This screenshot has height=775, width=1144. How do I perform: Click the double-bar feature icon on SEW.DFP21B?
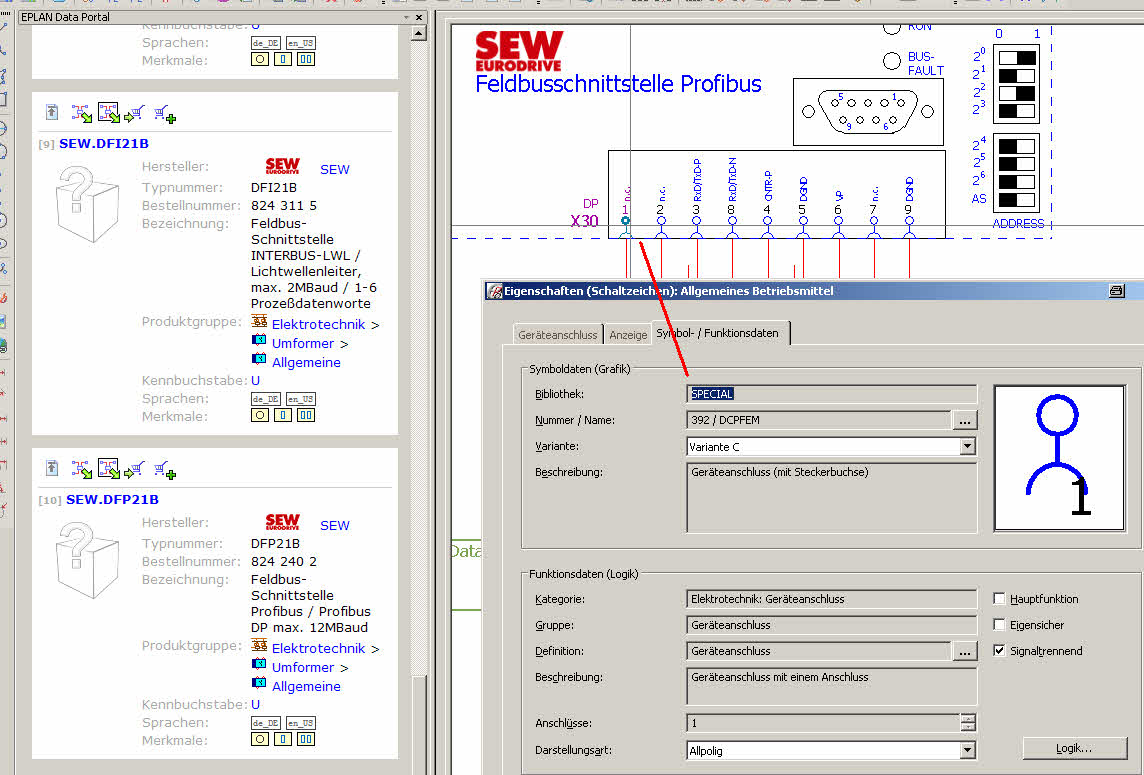[x=306, y=739]
